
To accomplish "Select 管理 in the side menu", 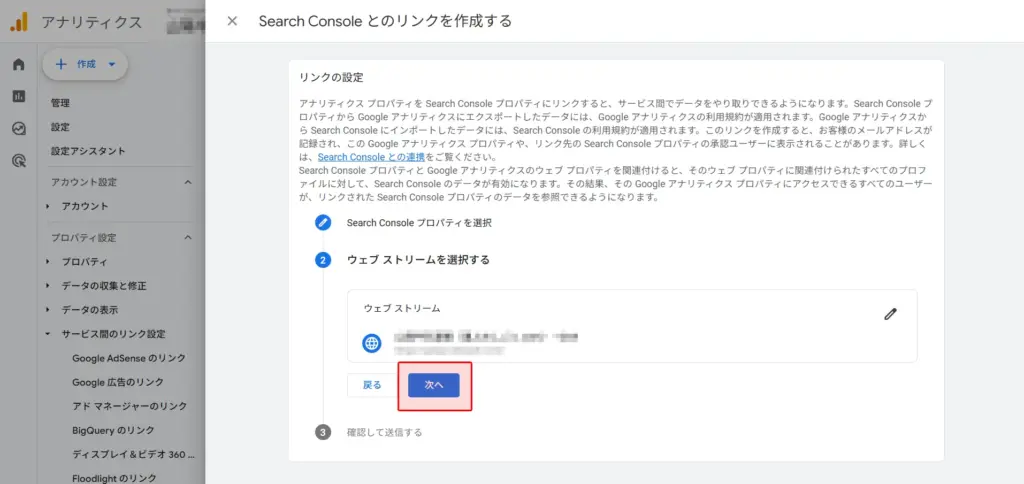I will point(60,103).
